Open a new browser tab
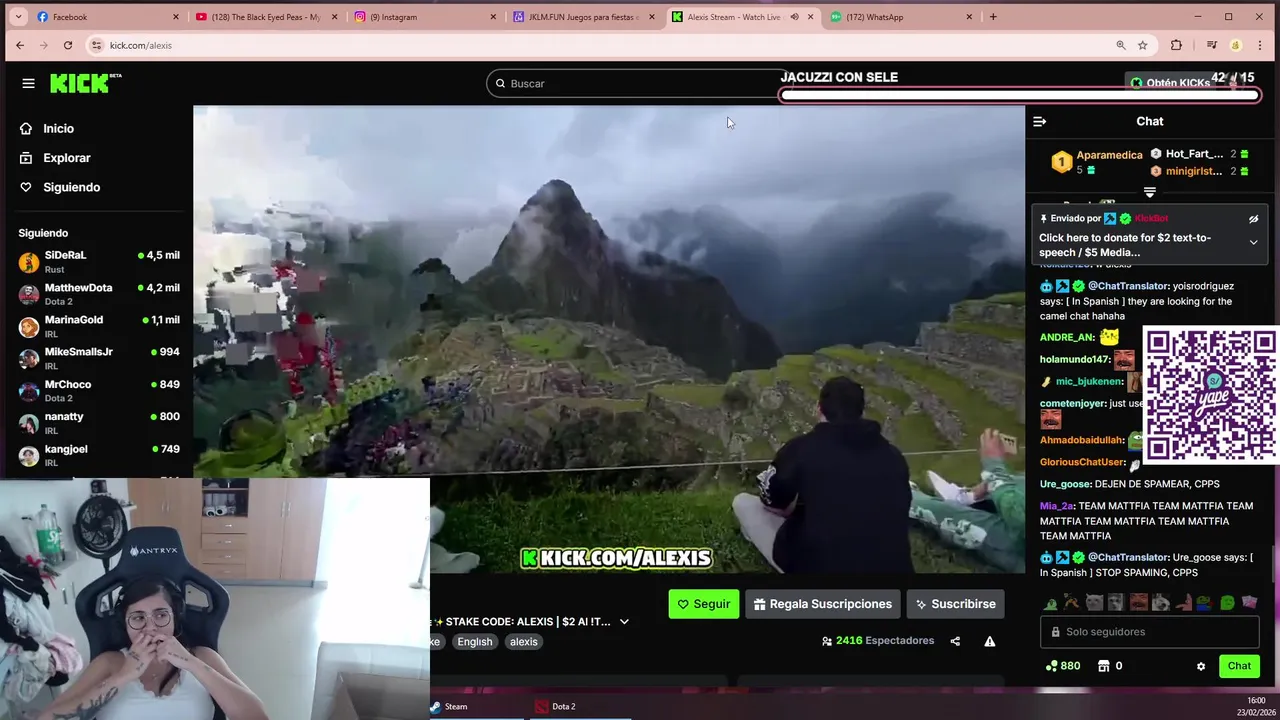This screenshot has height=720, width=1280. tap(993, 17)
